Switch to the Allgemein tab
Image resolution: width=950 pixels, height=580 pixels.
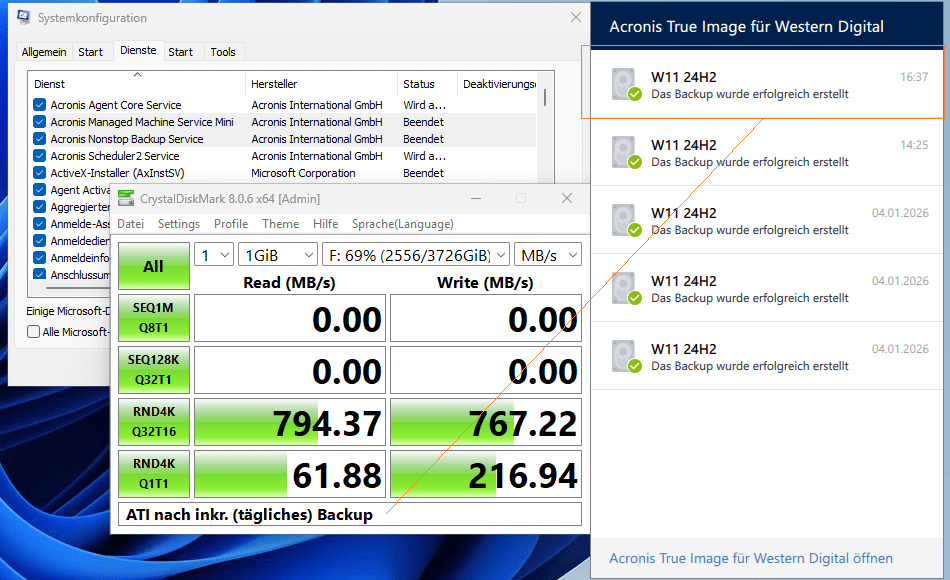tap(44, 52)
